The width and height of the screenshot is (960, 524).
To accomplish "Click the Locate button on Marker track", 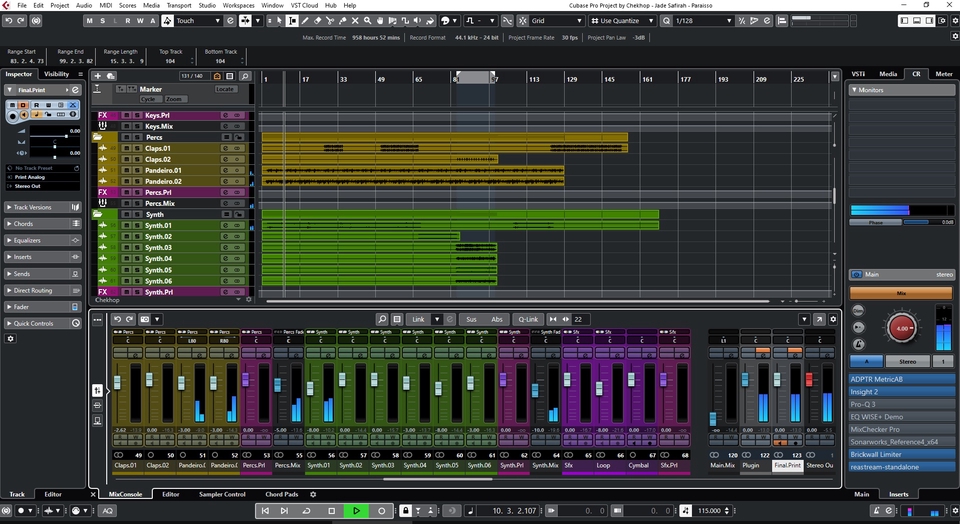I will pos(225,89).
